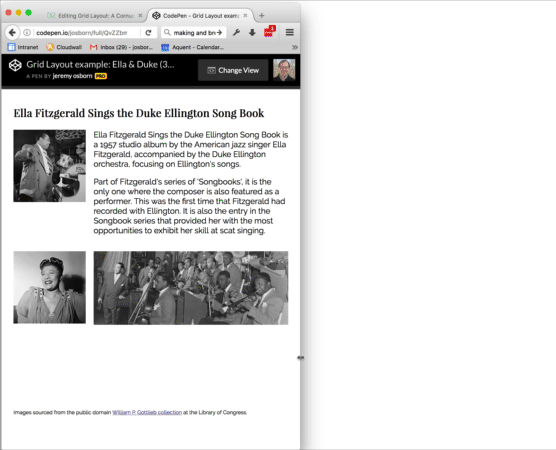556x450 pixels.
Task: Click the CodePen logo icon
Action: 15,65
